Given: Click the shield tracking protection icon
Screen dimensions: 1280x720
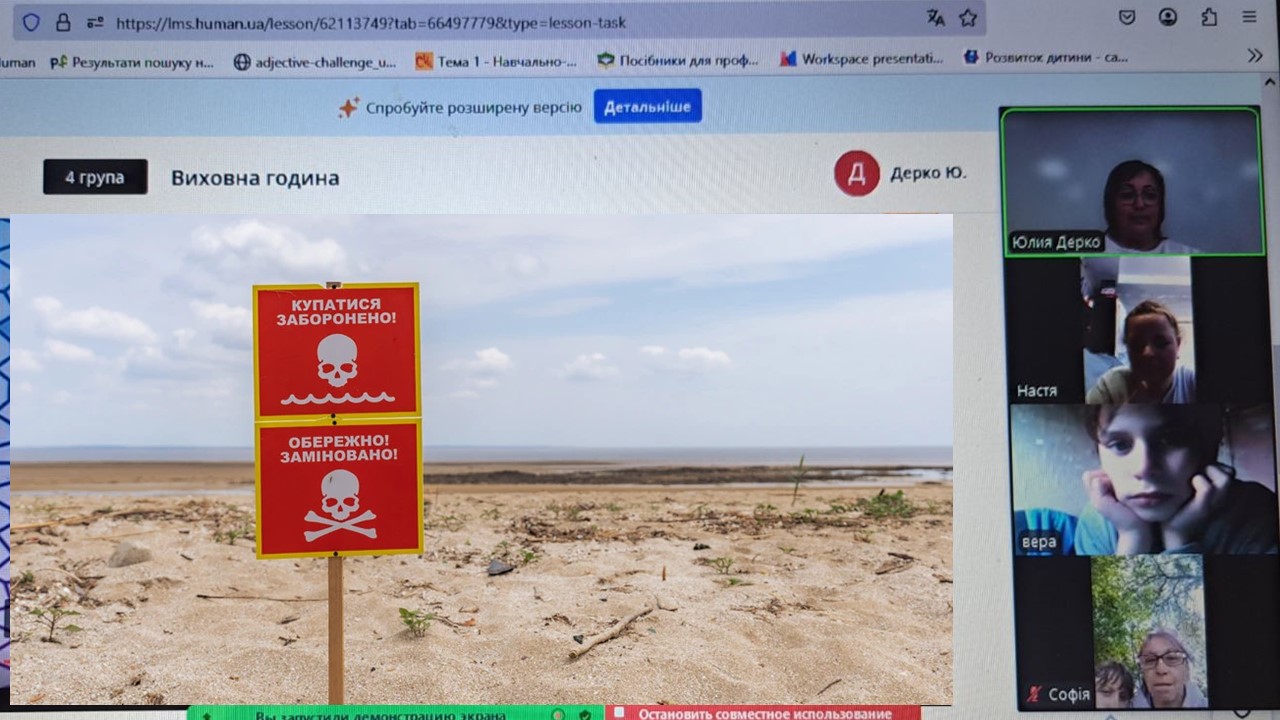Looking at the screenshot, I should click(x=31, y=21).
